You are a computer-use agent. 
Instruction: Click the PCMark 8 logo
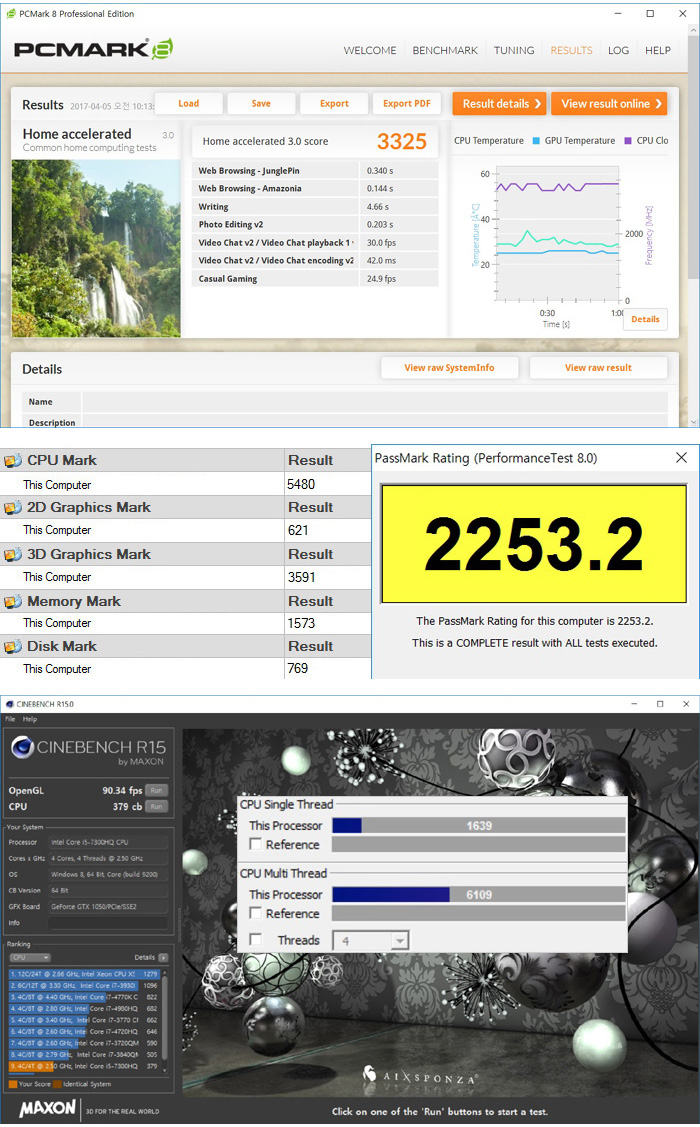click(x=93, y=49)
